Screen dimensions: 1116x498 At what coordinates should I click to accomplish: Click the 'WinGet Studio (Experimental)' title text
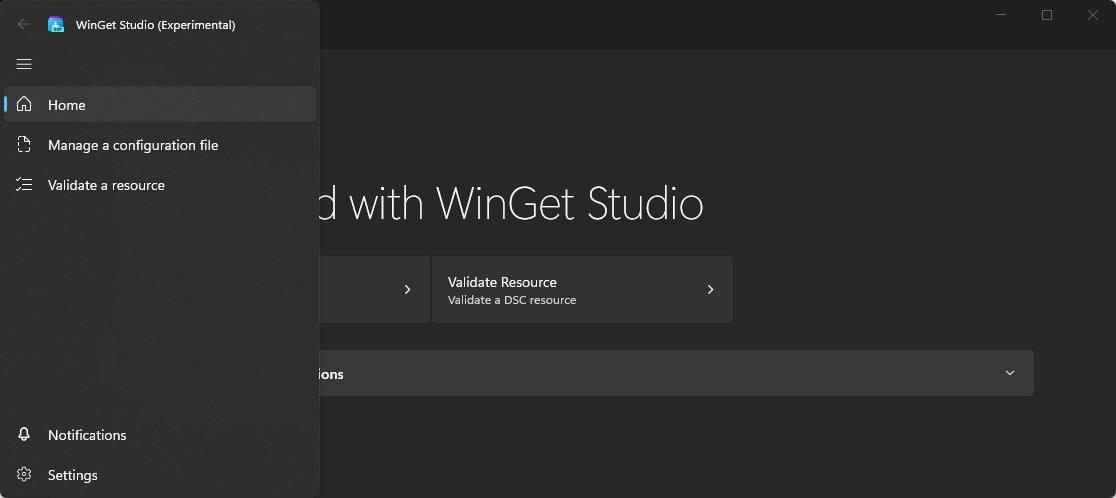pyautogui.click(x=156, y=25)
